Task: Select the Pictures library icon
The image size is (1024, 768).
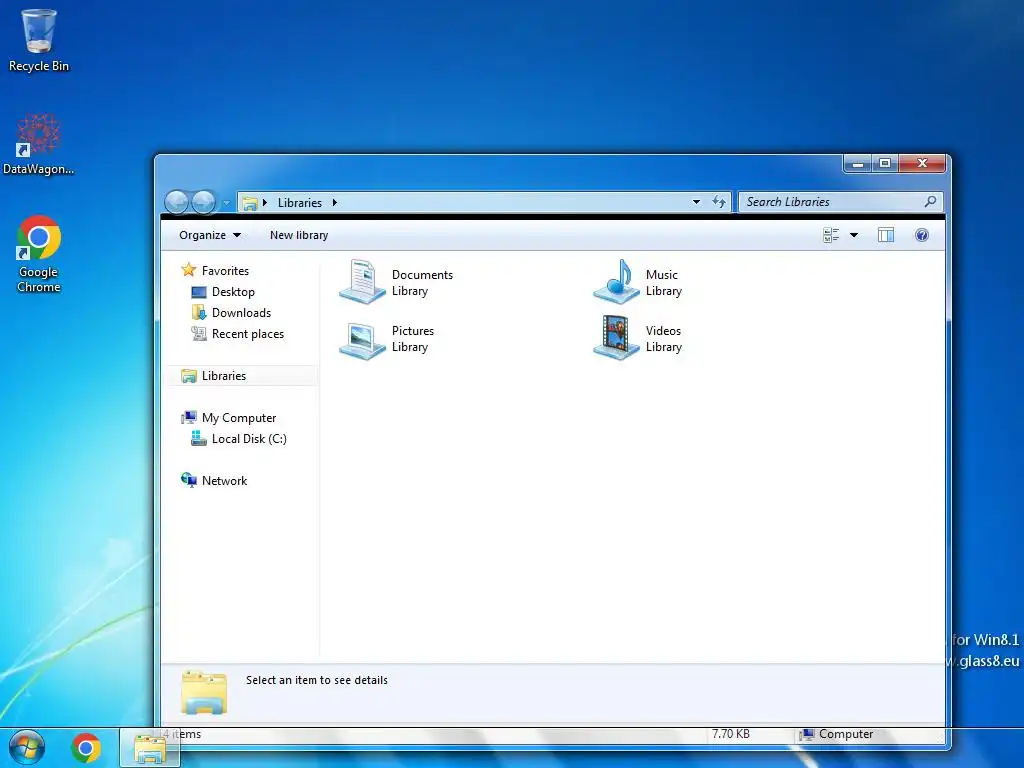Action: [362, 340]
